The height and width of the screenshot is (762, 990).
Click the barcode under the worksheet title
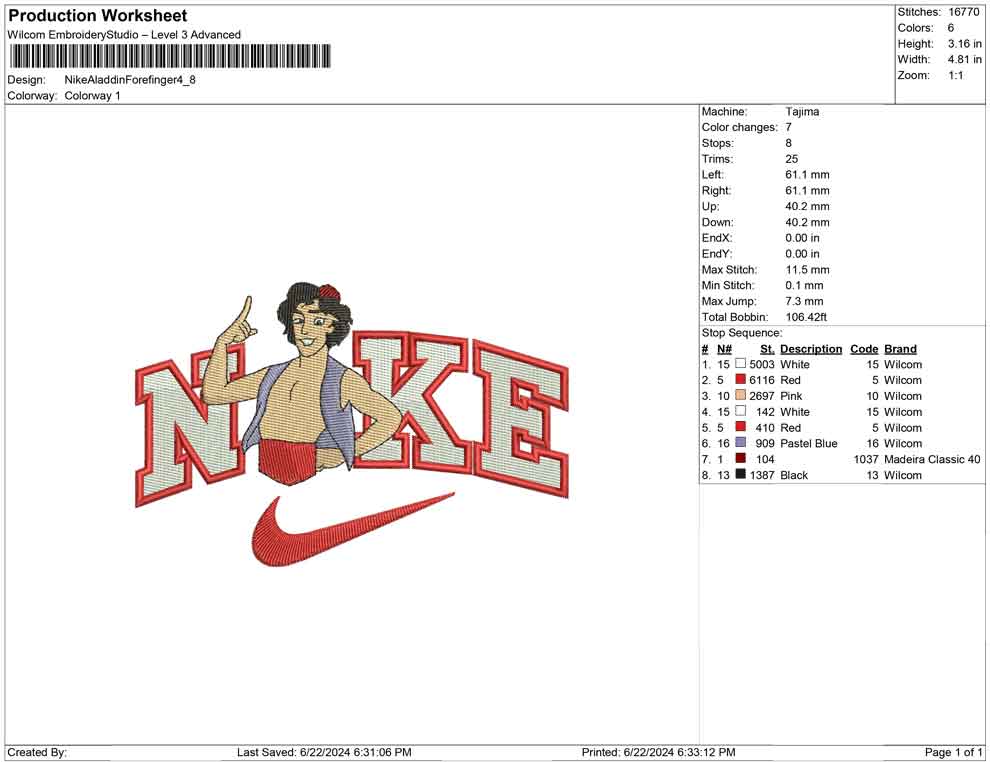pyautogui.click(x=169, y=56)
